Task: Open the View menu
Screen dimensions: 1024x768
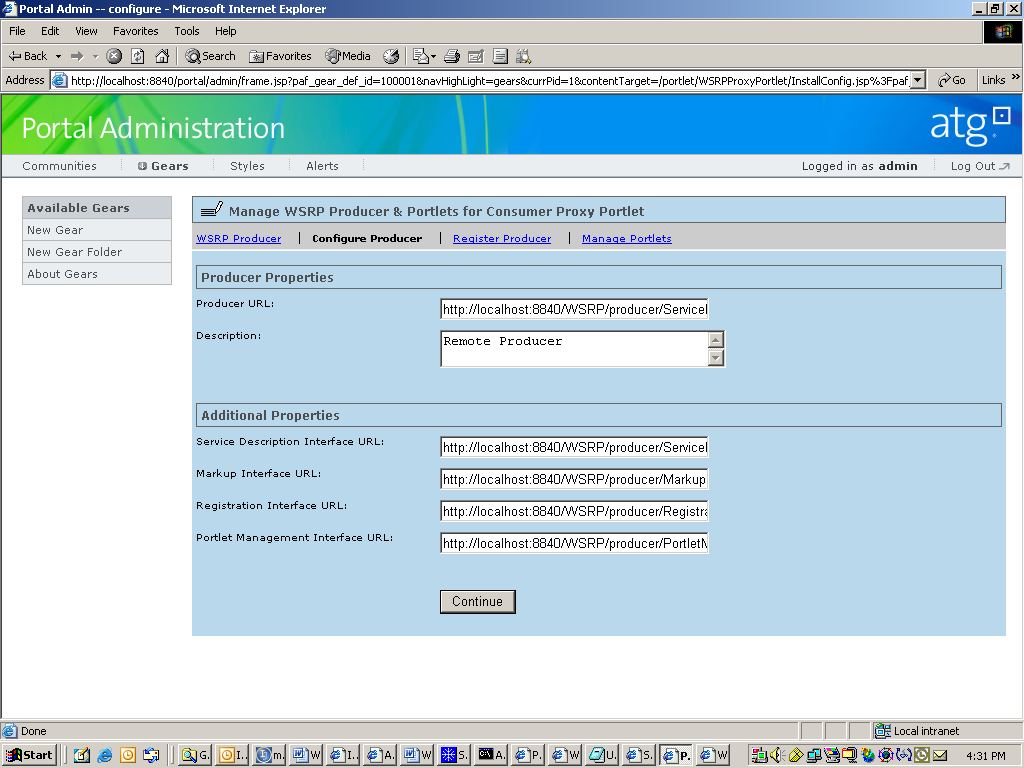Action: (86, 31)
